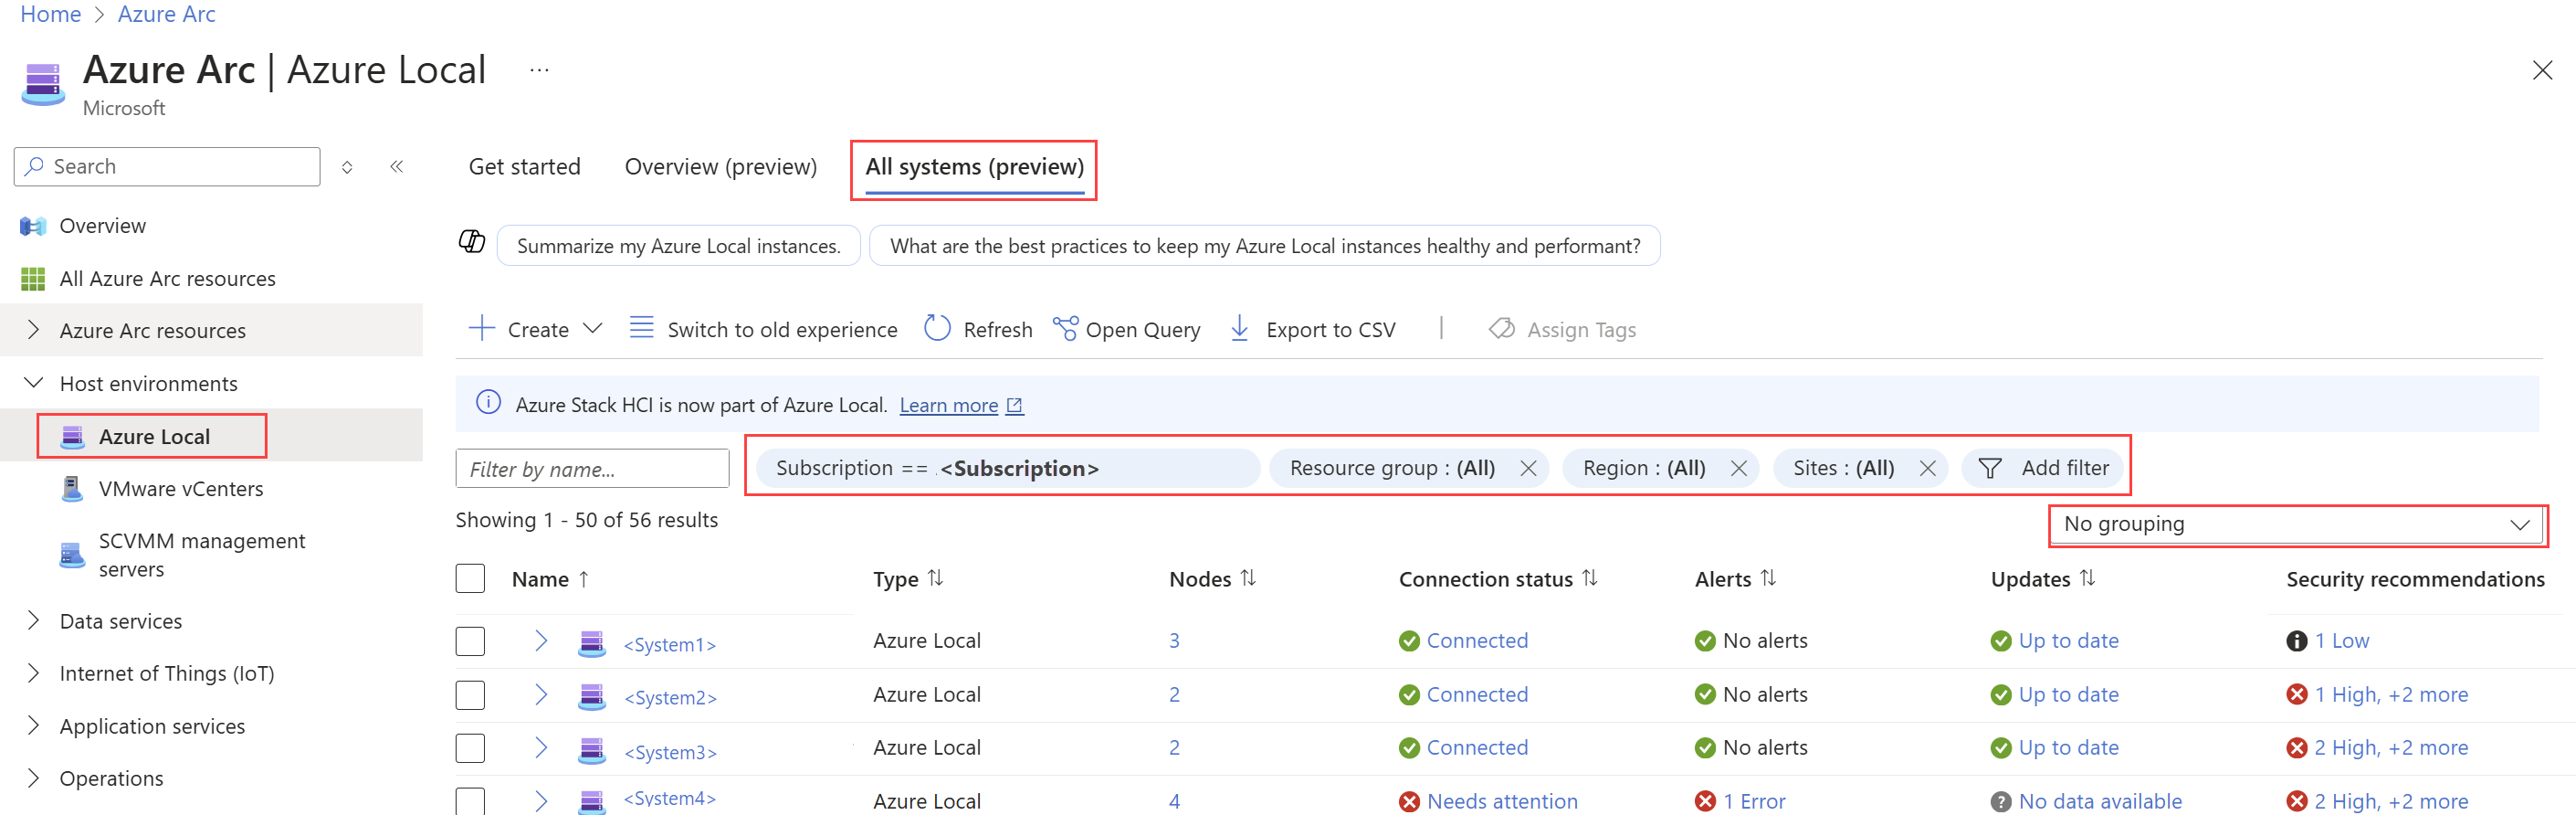The height and width of the screenshot is (815, 2576).
Task: Expand the Application services section
Action: point(33,726)
